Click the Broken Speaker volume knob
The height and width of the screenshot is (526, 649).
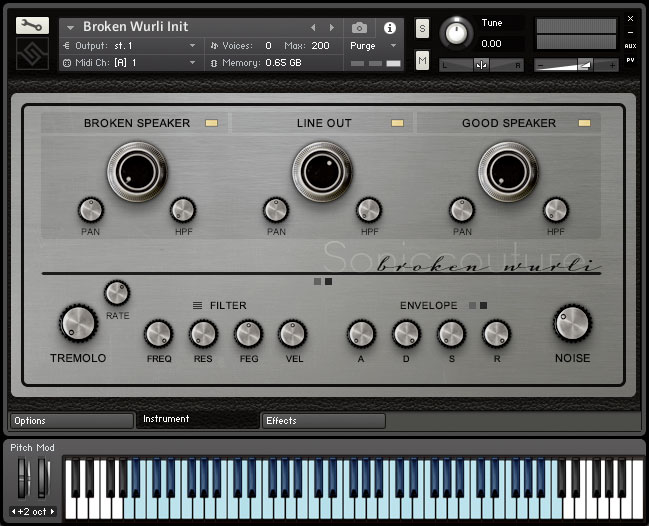137,172
